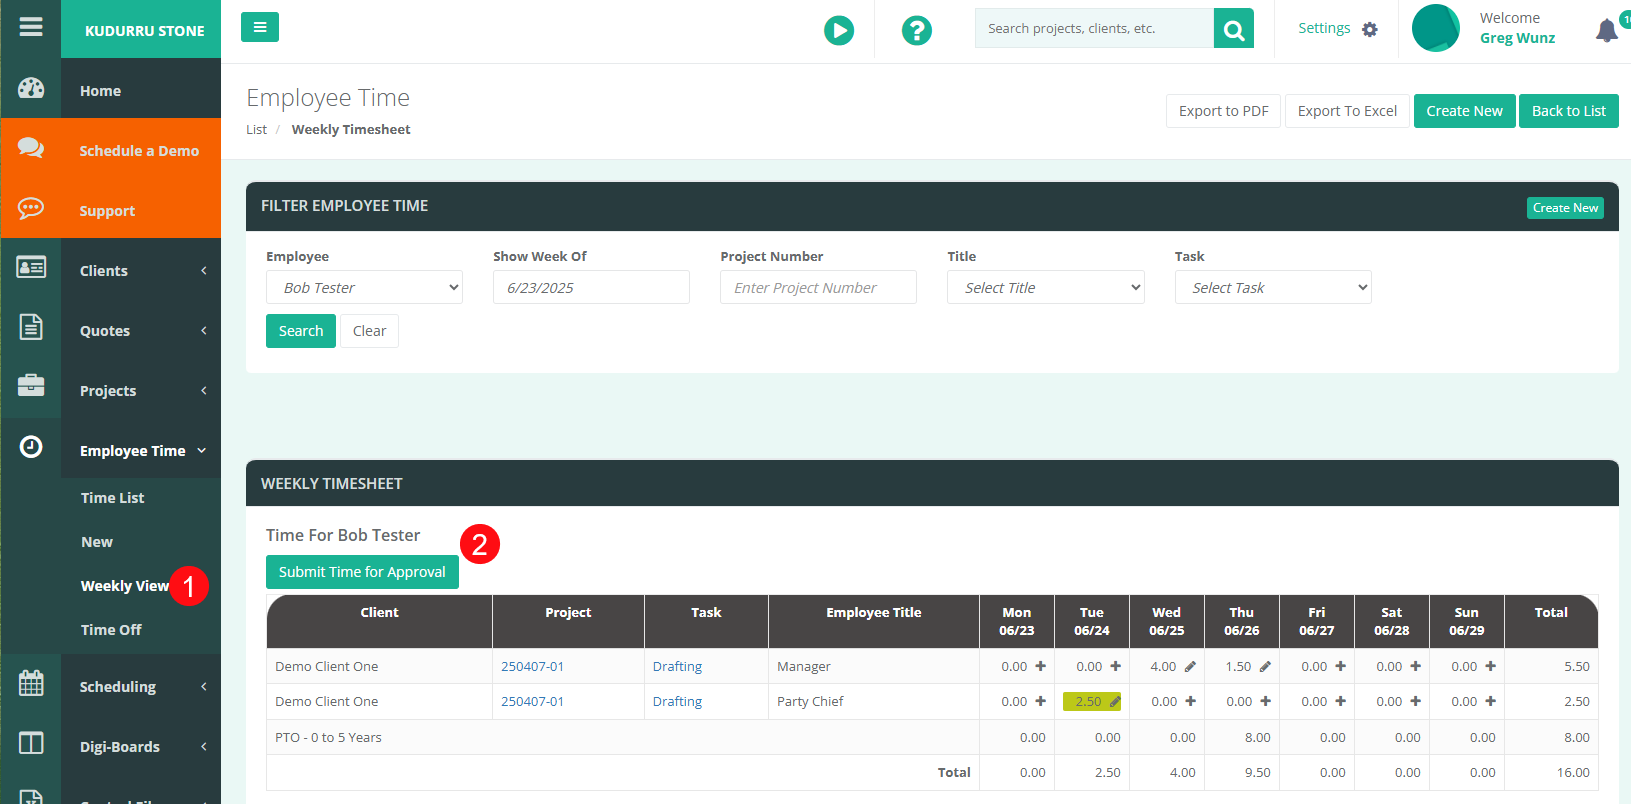1631x804 pixels.
Task: Expand the Clients sidebar menu
Action: point(140,271)
